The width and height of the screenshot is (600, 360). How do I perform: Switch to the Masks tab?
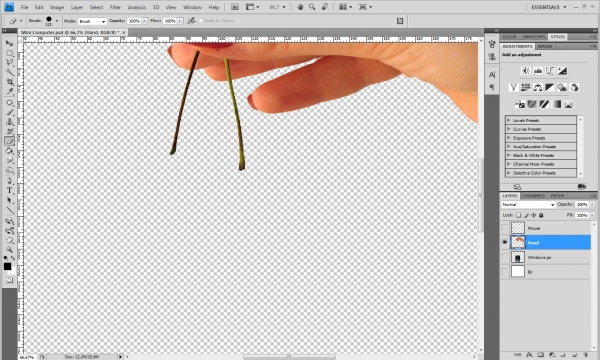coord(545,46)
